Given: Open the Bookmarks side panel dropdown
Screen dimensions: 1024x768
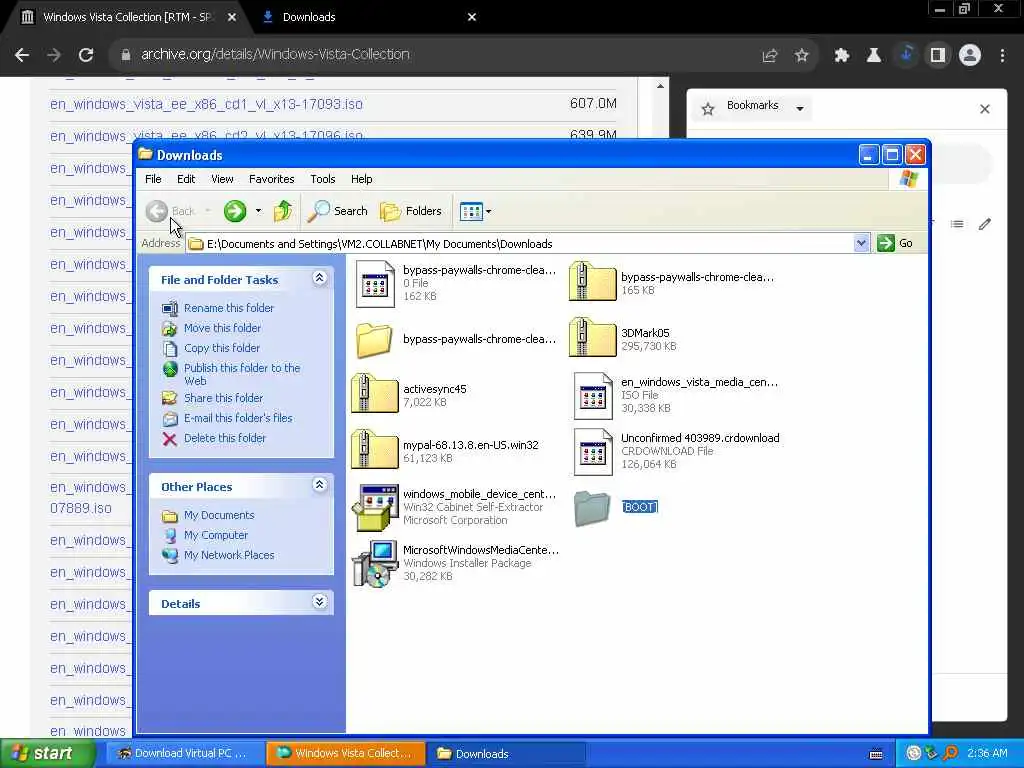Looking at the screenshot, I should point(799,108).
